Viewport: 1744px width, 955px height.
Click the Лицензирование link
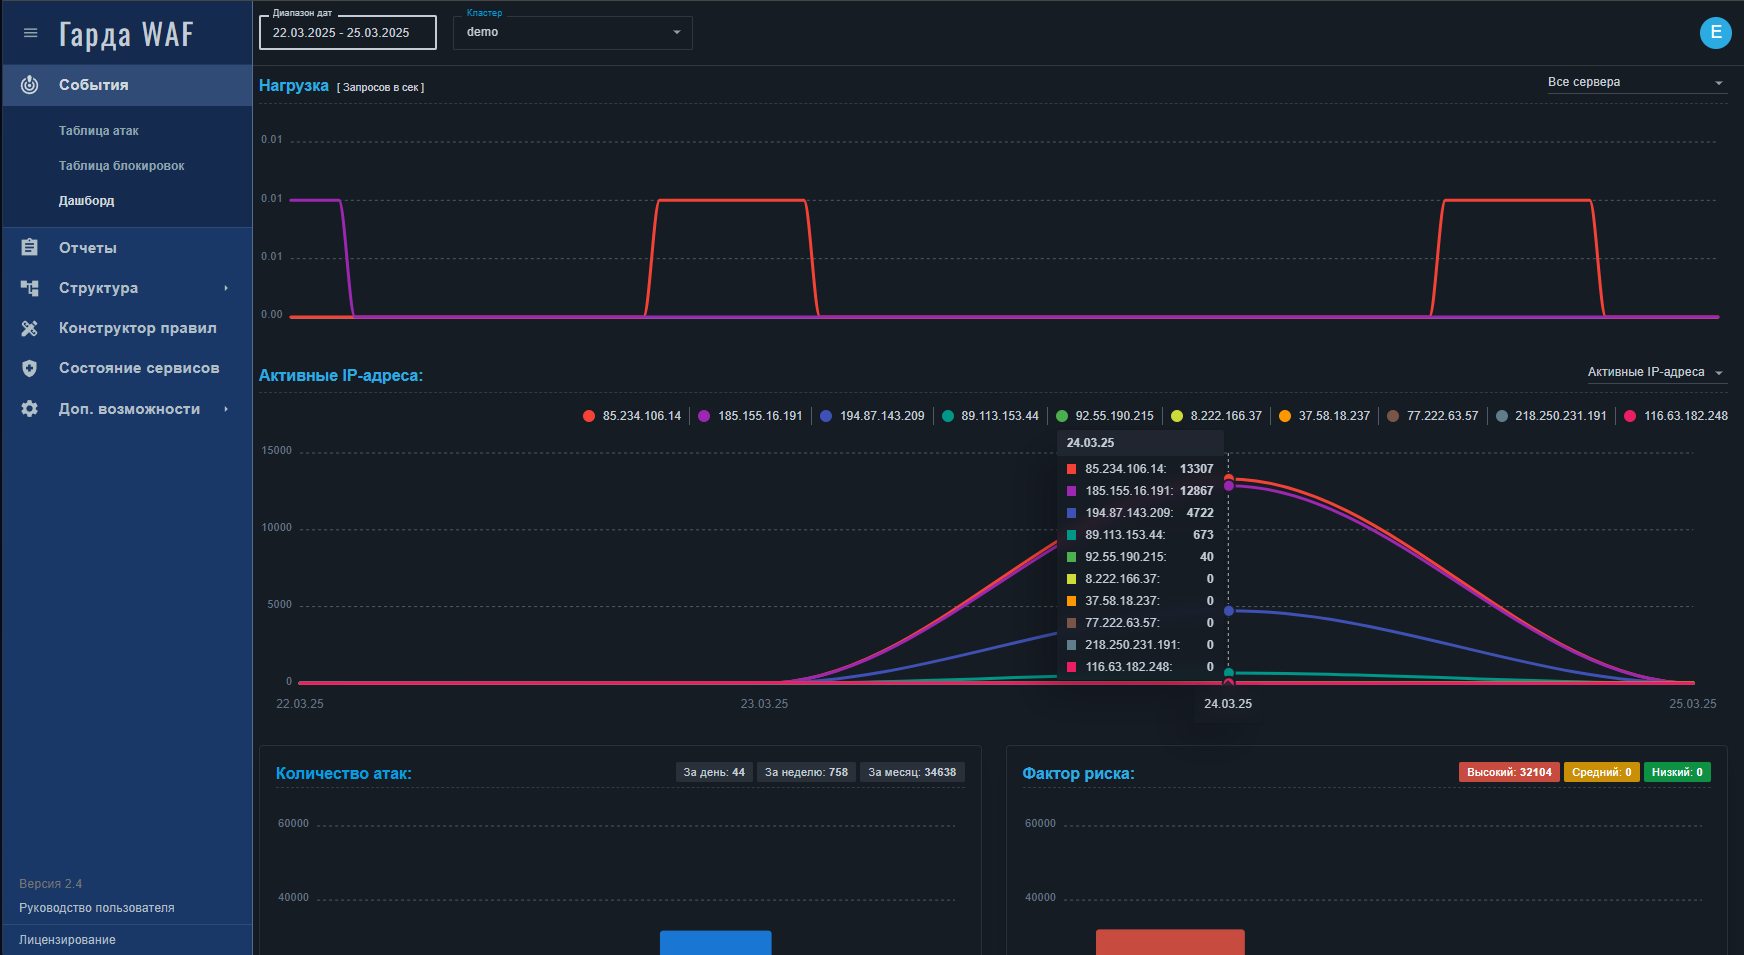click(67, 940)
